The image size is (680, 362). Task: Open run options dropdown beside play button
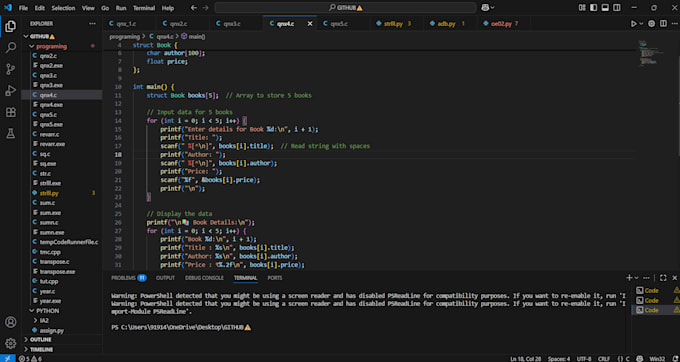click(641, 24)
